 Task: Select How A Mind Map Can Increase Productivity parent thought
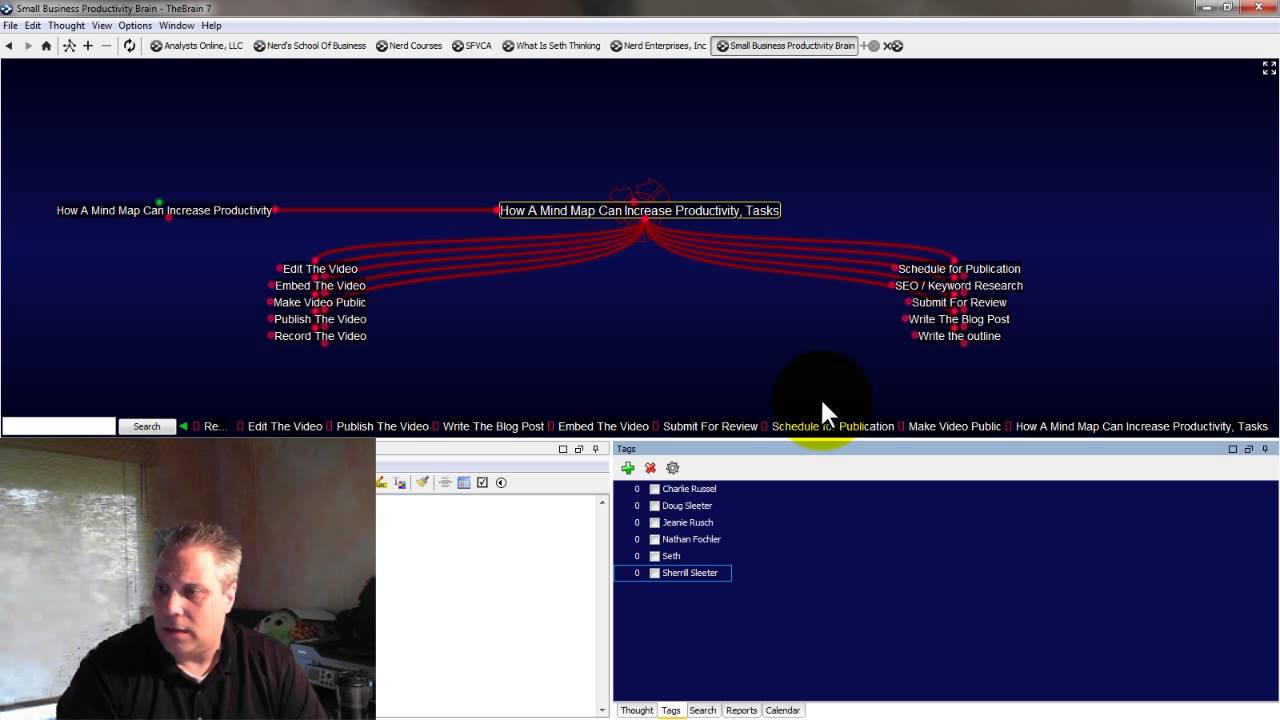(x=164, y=211)
